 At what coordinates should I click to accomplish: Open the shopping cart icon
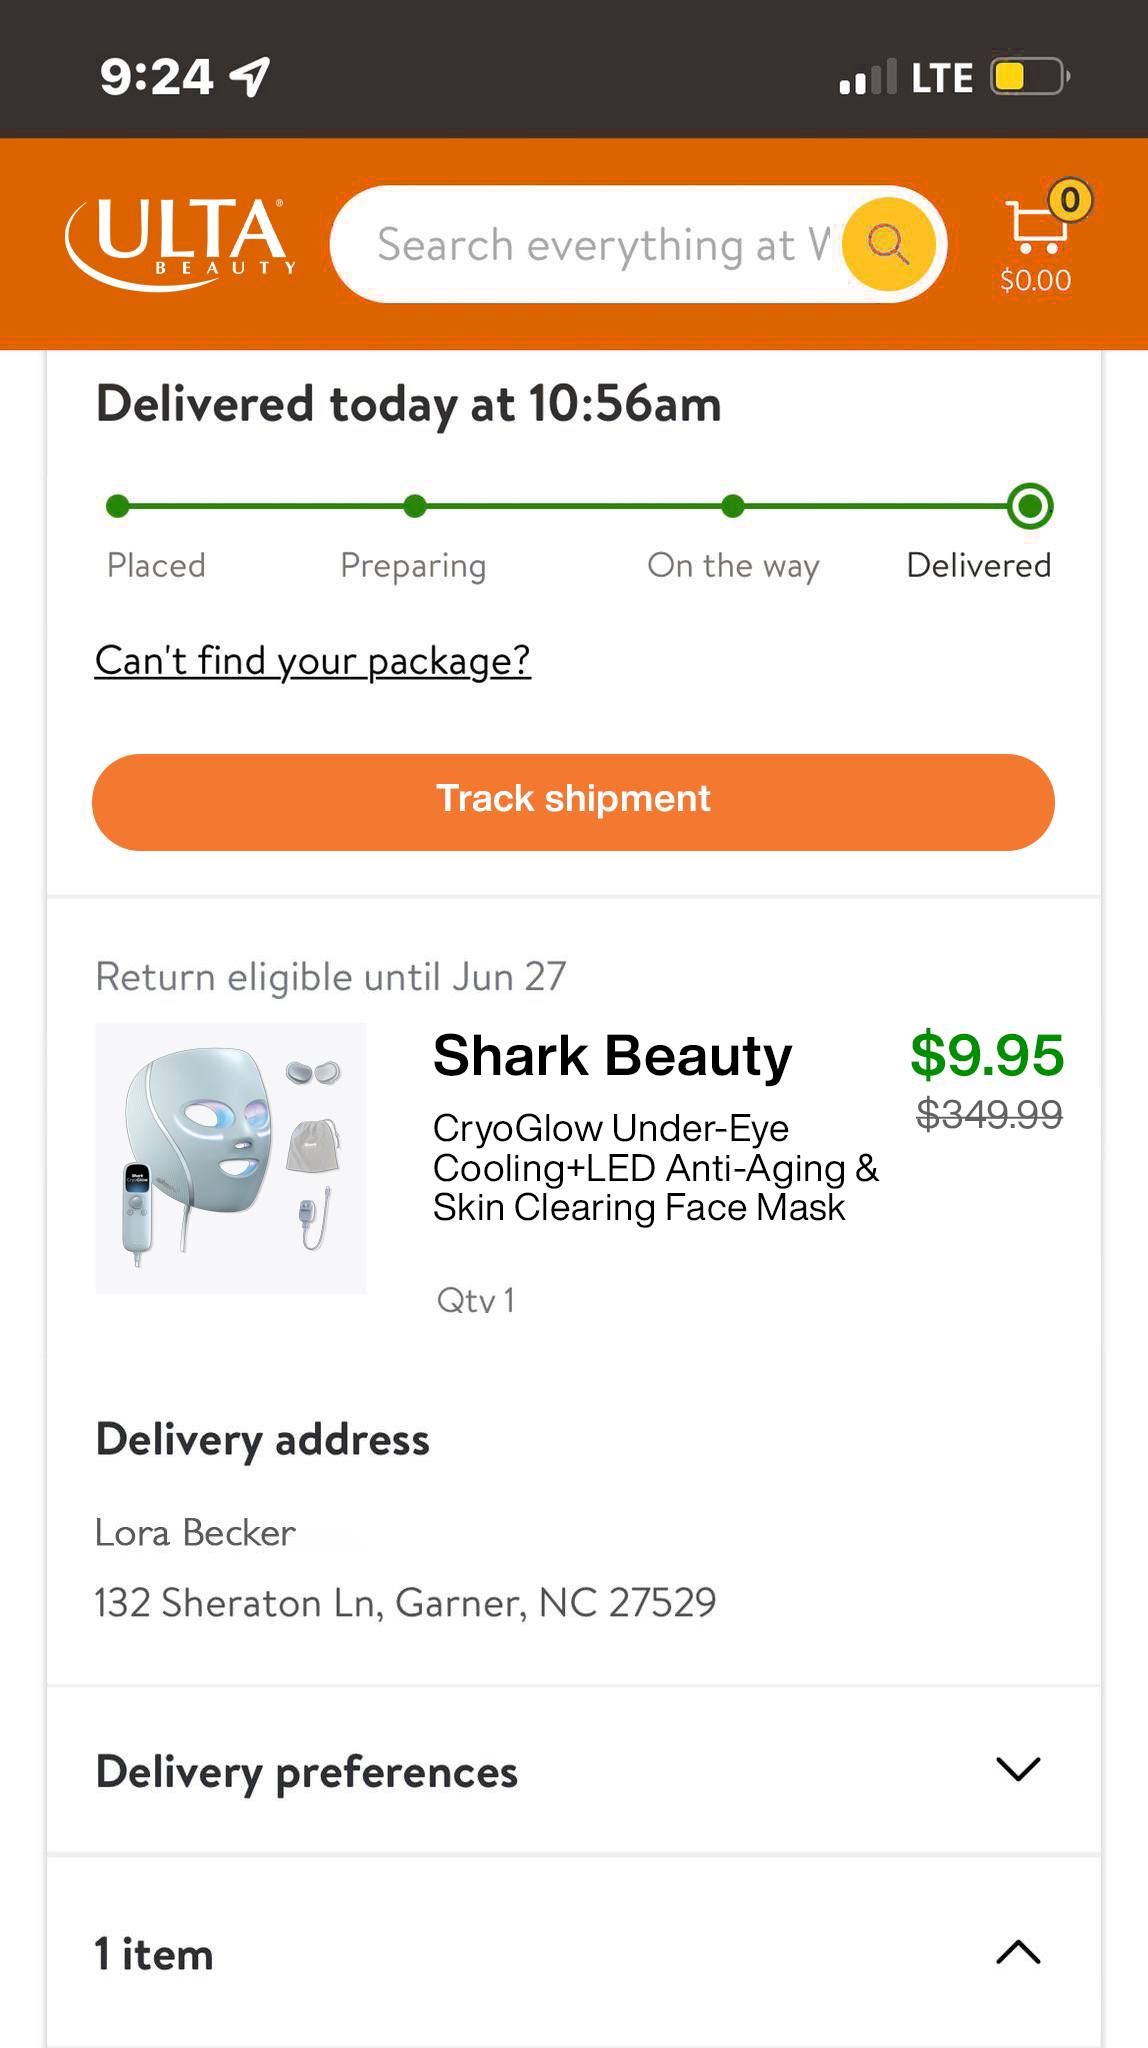click(x=1036, y=227)
